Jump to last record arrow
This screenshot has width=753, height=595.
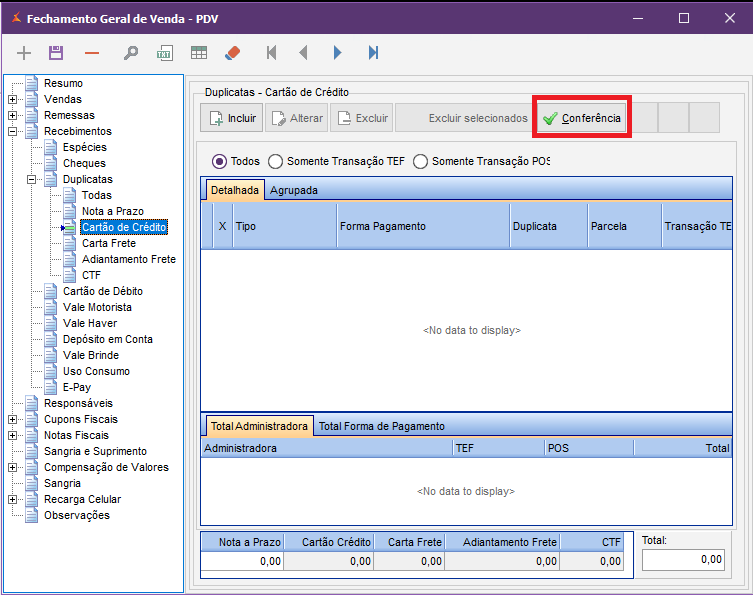click(x=373, y=52)
